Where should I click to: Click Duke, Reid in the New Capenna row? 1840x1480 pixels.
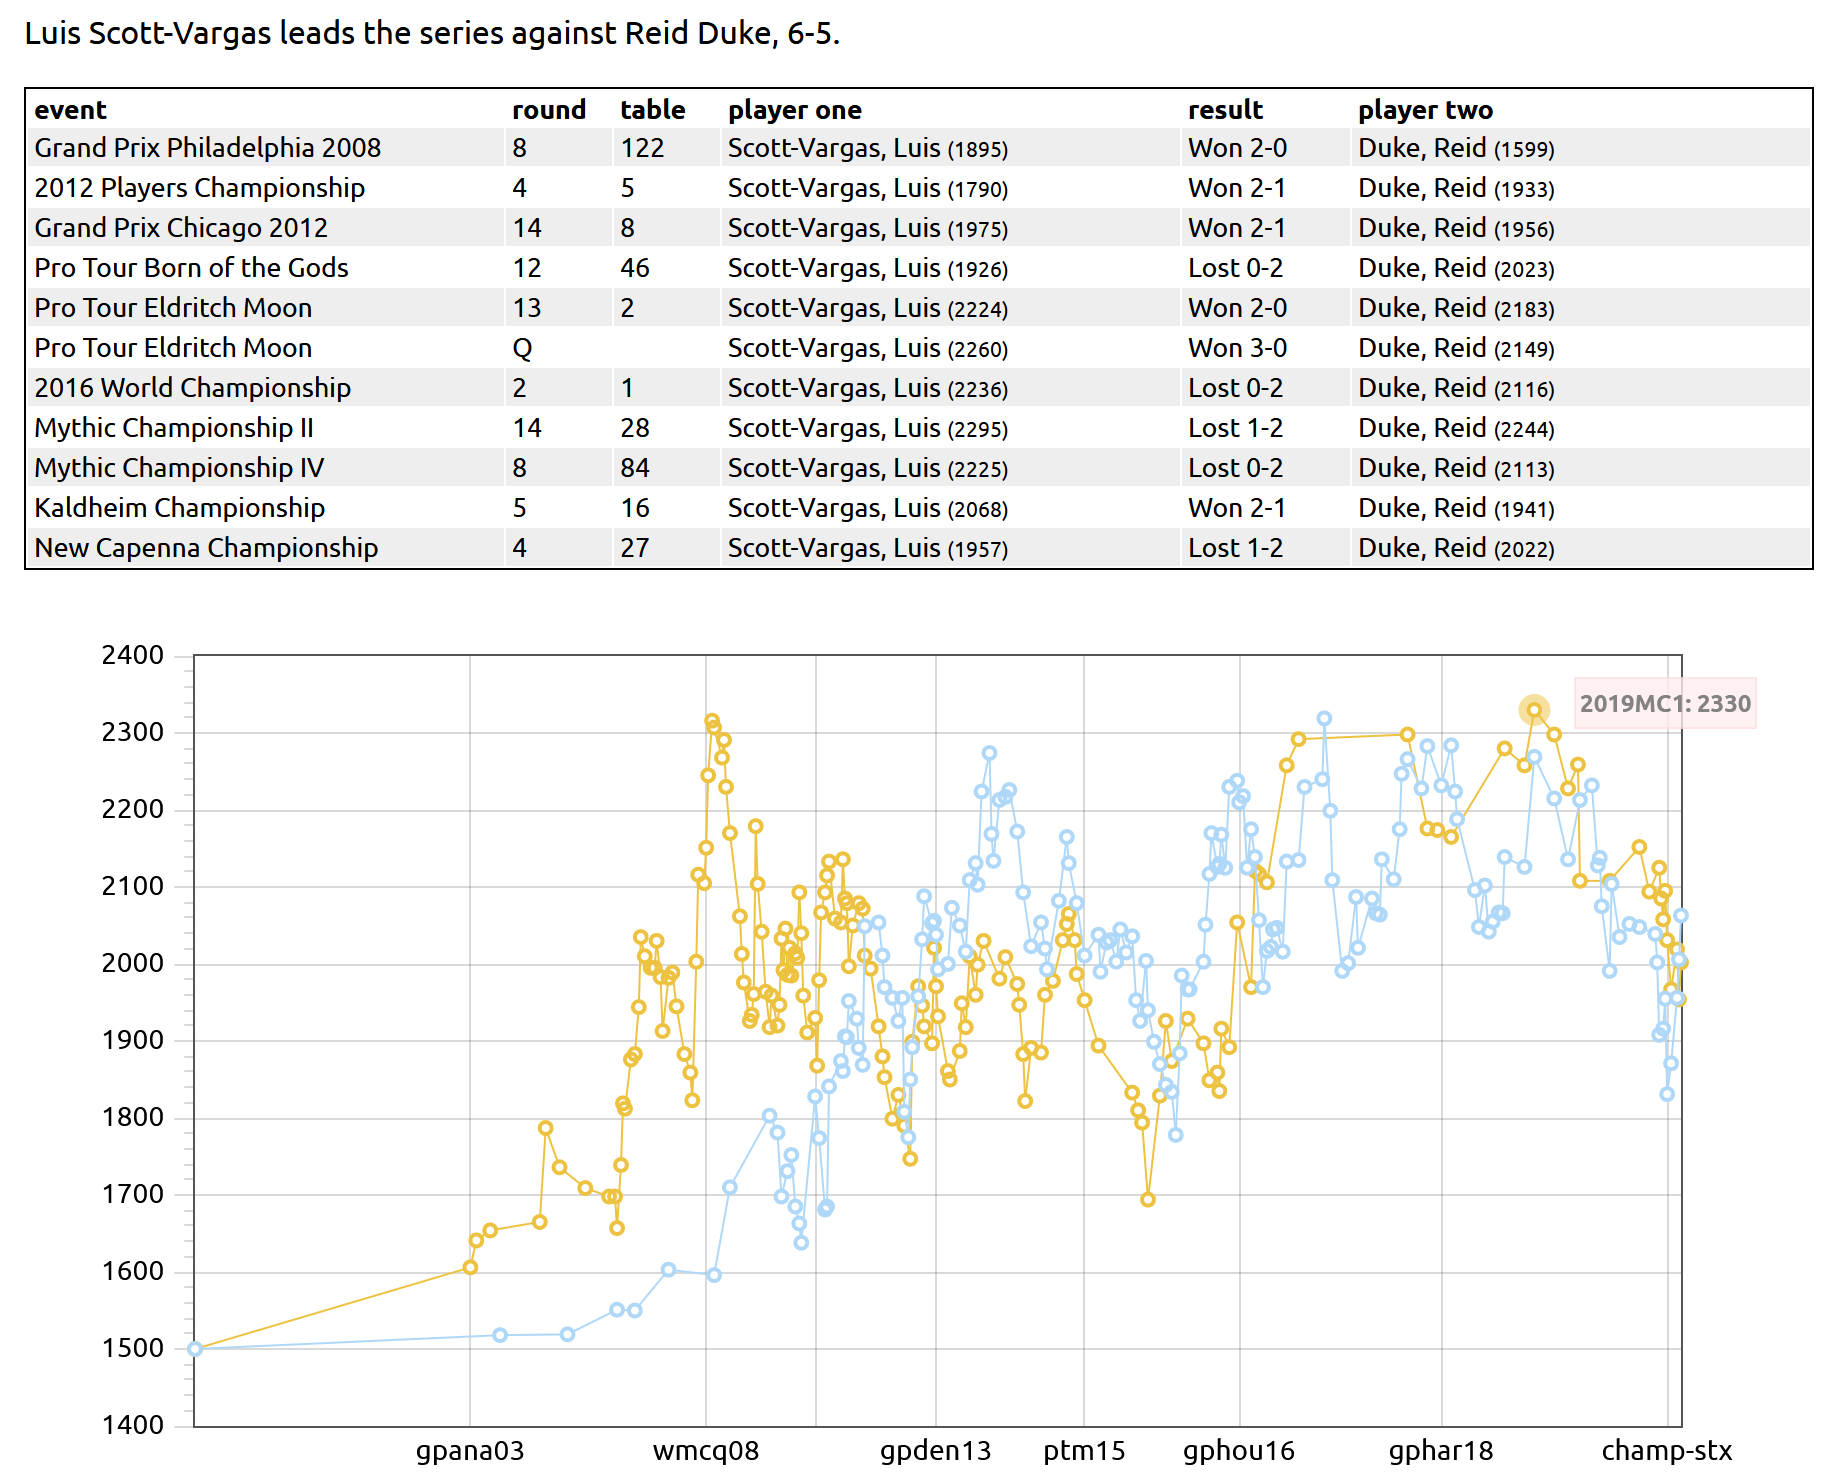coord(1421,548)
